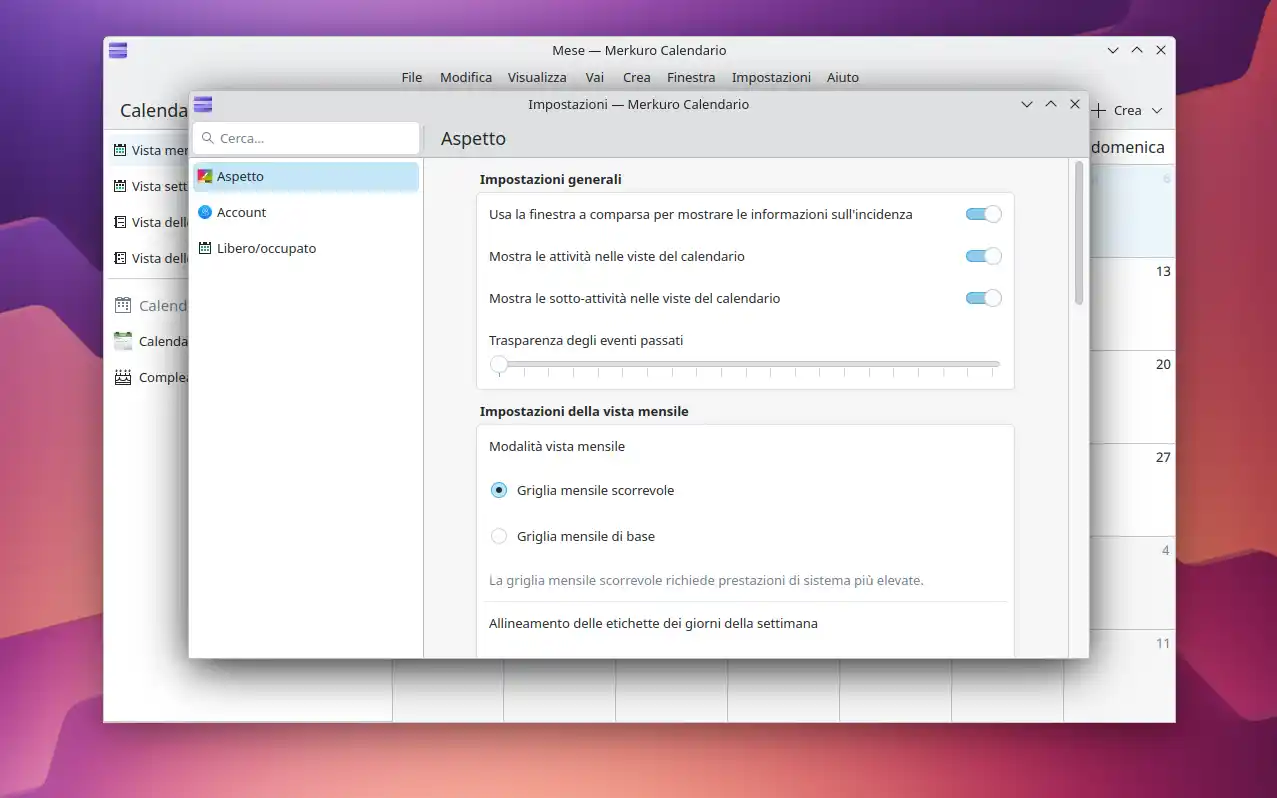Select Griglia mensile di base radio button

click(x=499, y=536)
